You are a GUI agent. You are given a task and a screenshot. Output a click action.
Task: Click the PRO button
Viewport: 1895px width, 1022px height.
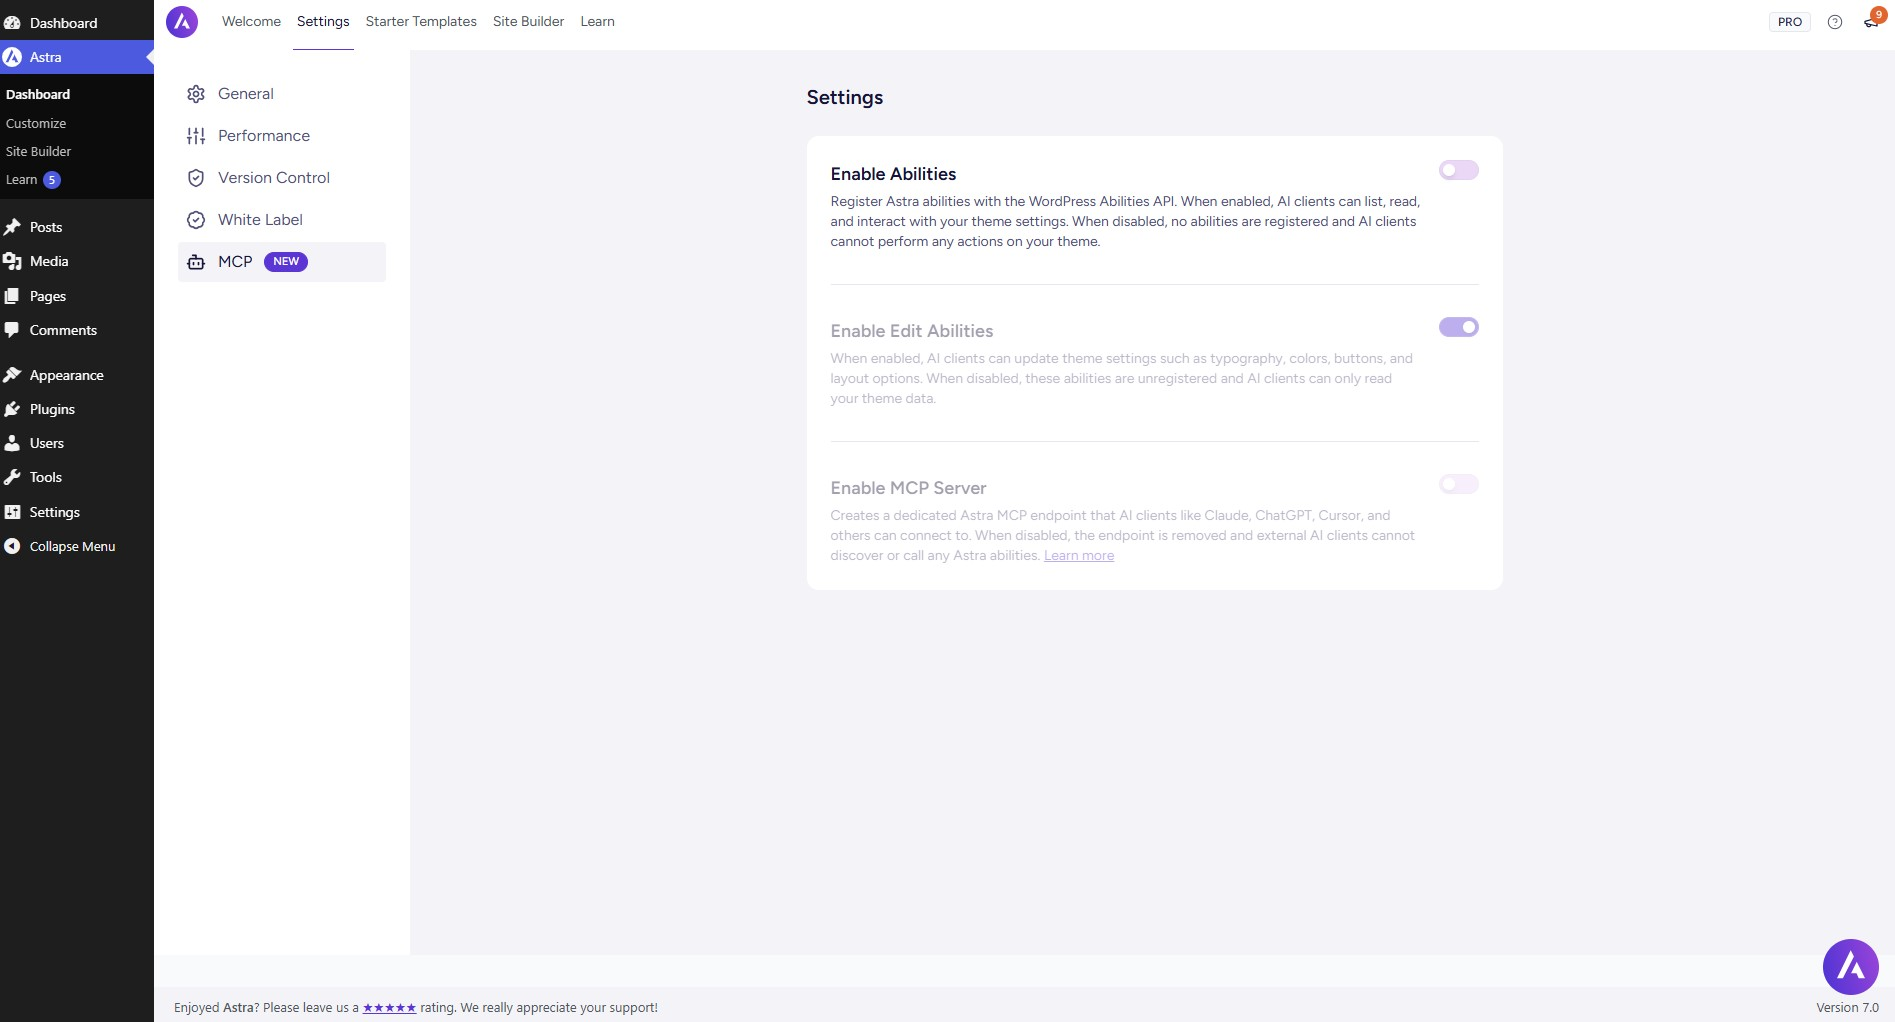coord(1789,22)
